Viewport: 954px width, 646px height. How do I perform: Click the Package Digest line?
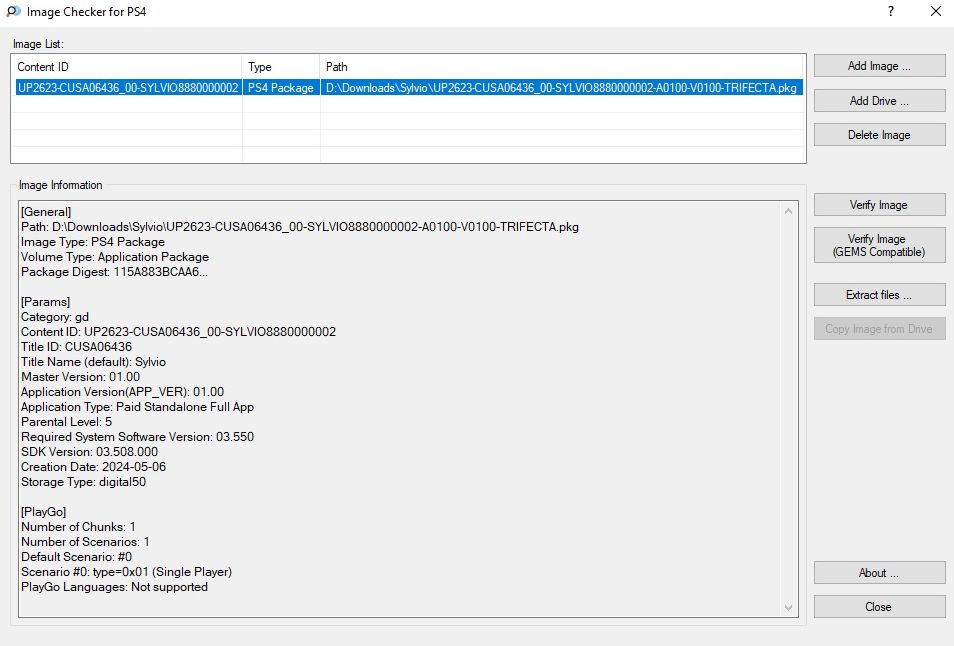pos(114,272)
